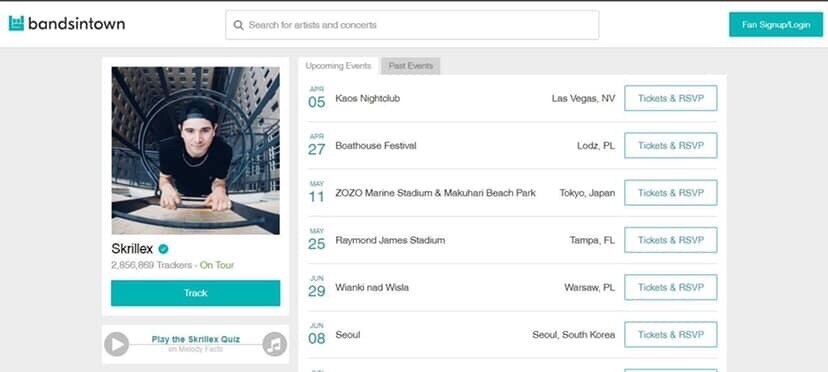Click the JUN 29 date

(316, 286)
